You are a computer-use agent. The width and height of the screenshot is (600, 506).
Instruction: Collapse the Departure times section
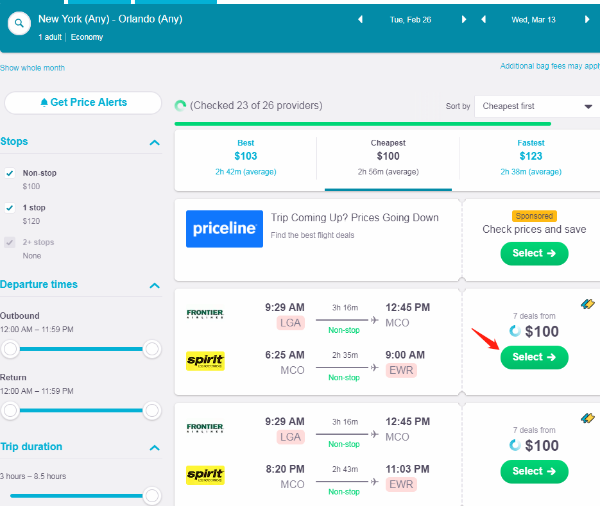(155, 286)
